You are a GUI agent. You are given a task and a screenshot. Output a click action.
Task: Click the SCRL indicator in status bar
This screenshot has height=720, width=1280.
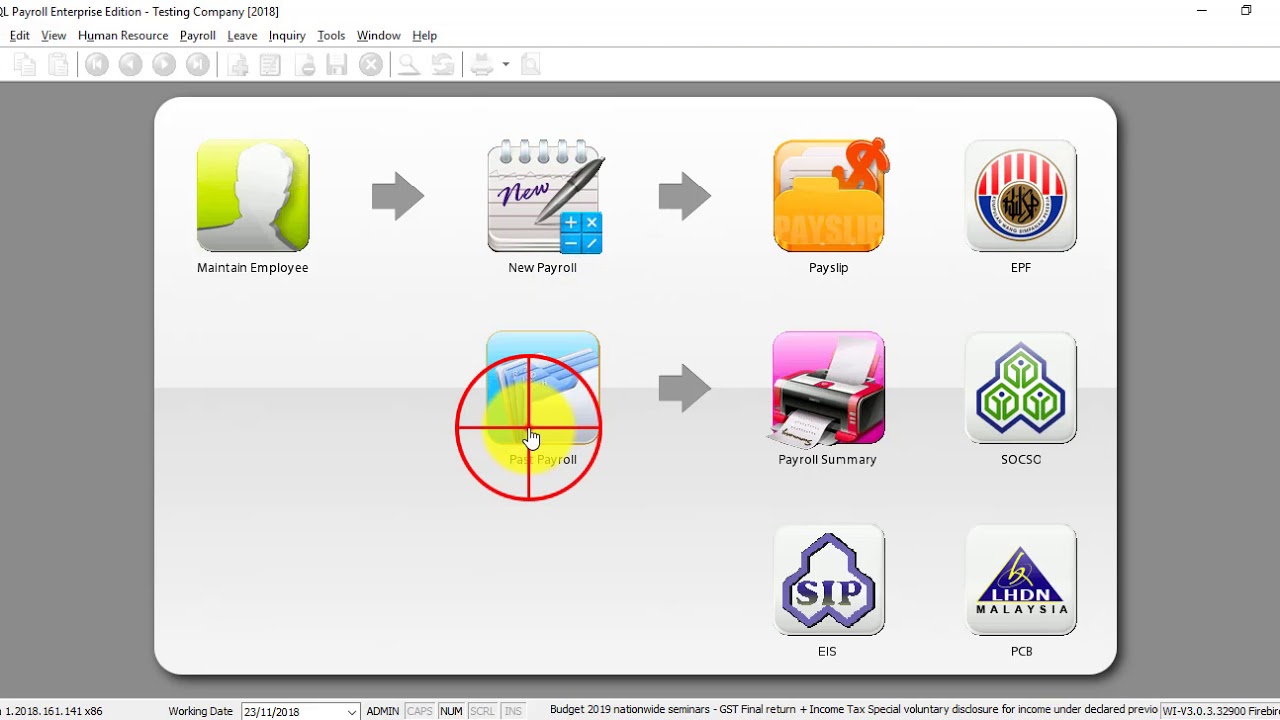pyautogui.click(x=482, y=712)
